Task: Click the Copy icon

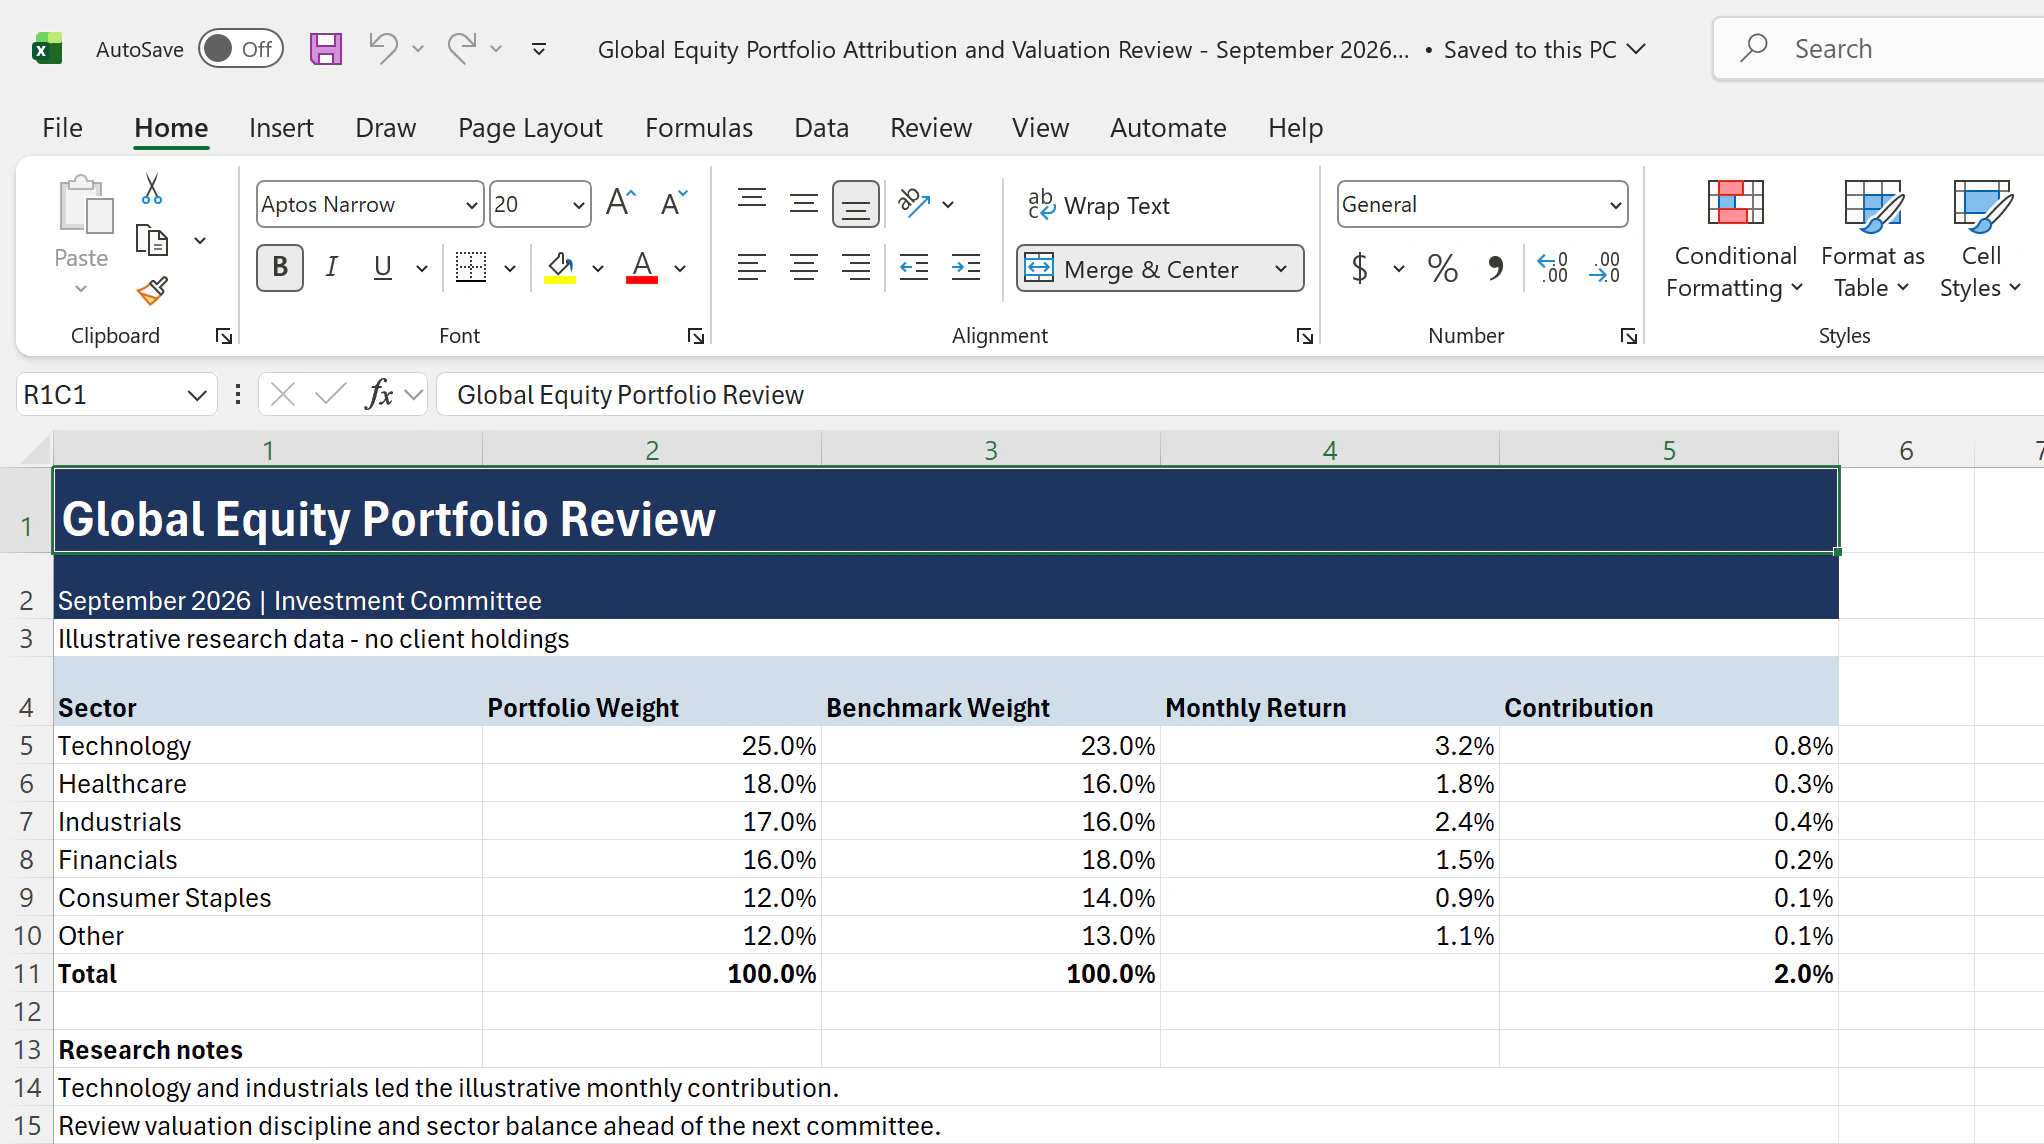Action: tap(152, 241)
